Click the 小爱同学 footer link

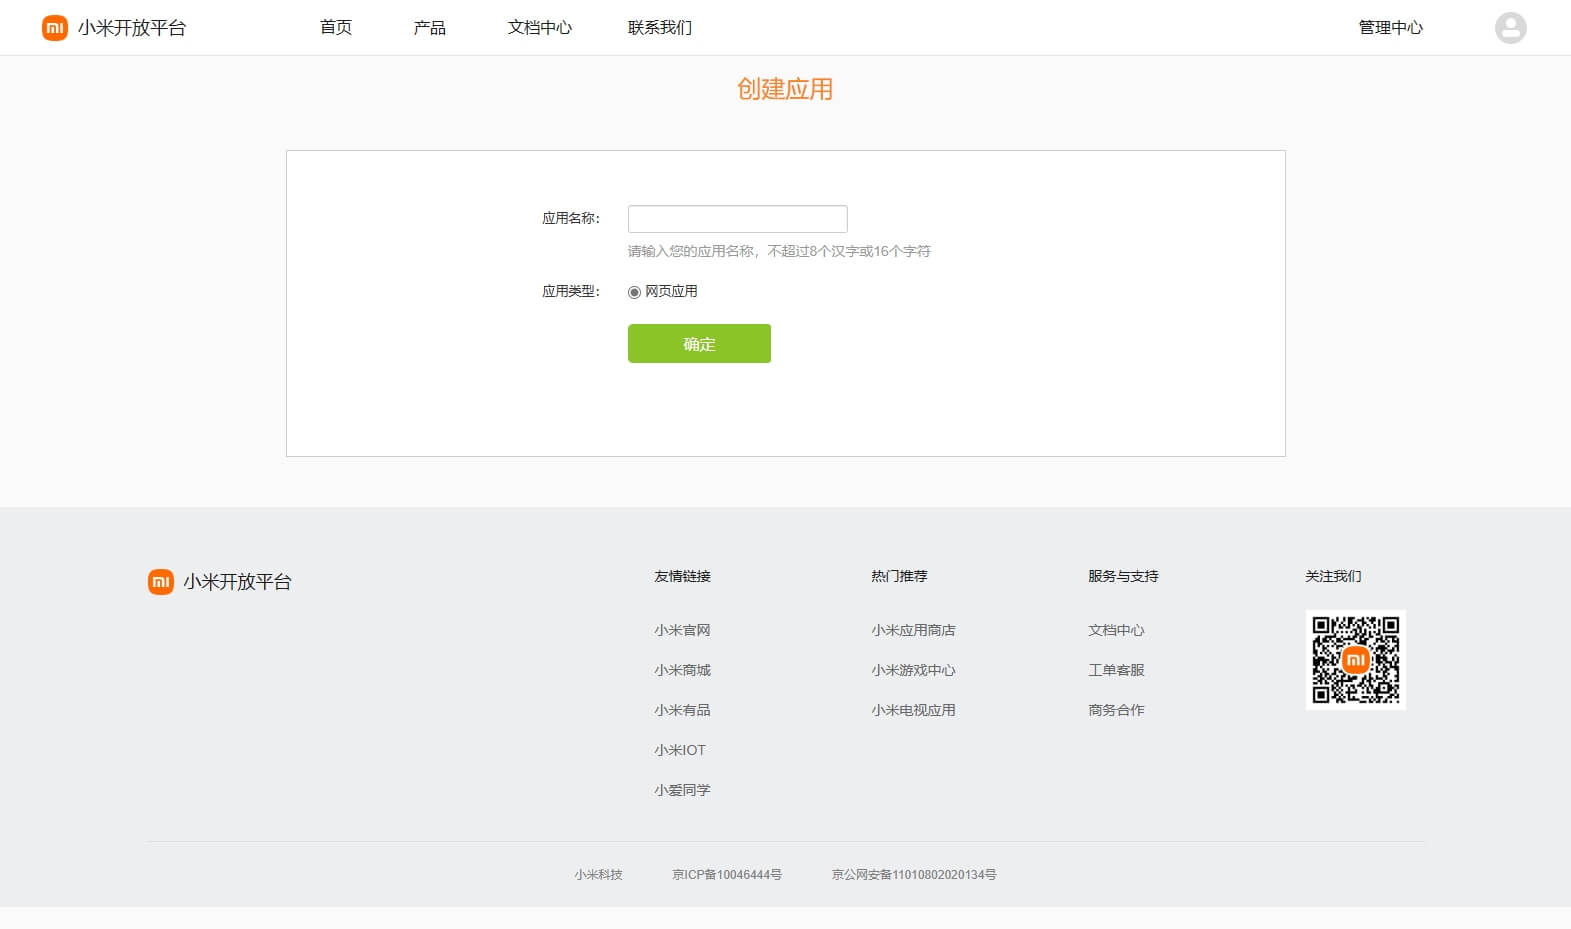tap(682, 790)
